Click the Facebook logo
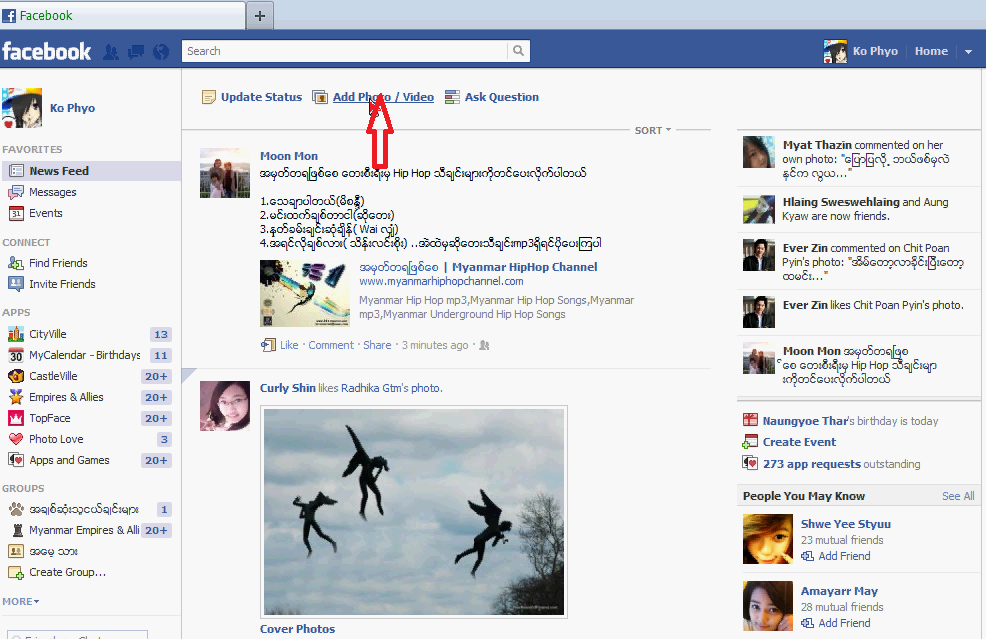The width and height of the screenshot is (986, 639). (x=47, y=51)
